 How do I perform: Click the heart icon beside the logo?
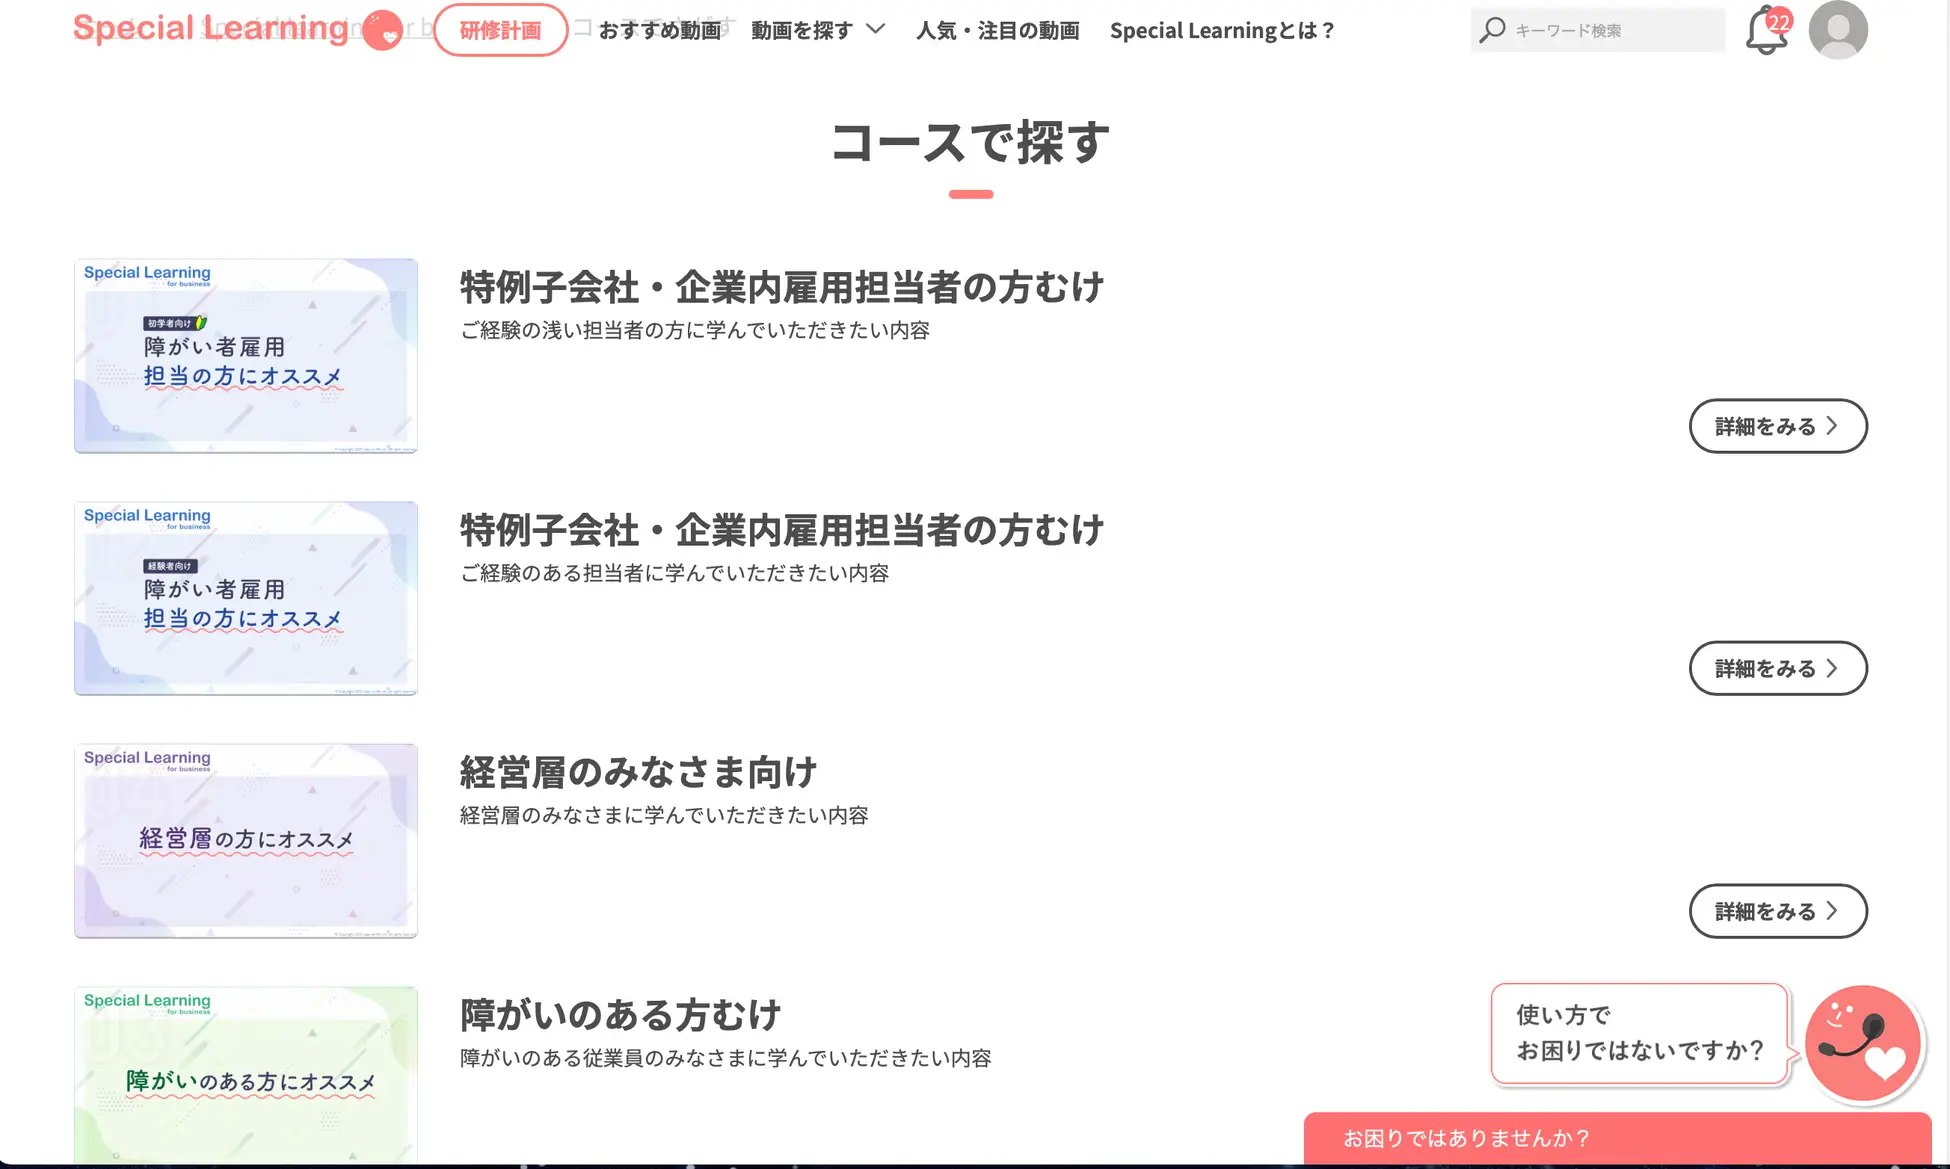coord(382,31)
